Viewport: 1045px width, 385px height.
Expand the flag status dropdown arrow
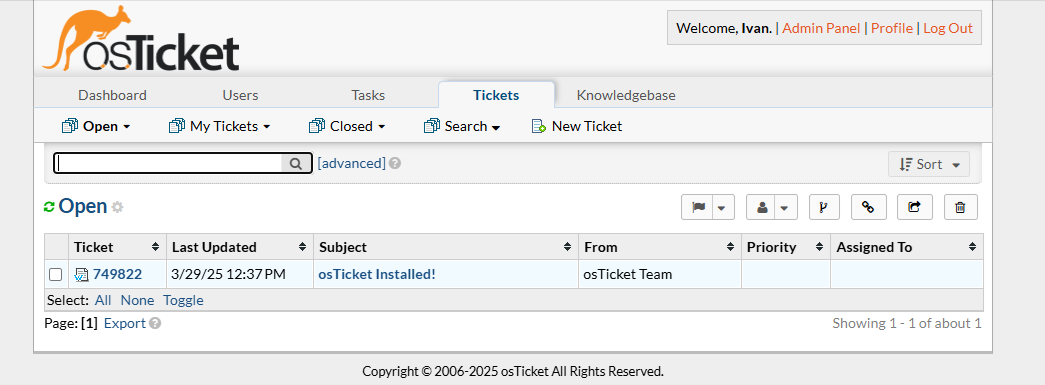(x=722, y=207)
